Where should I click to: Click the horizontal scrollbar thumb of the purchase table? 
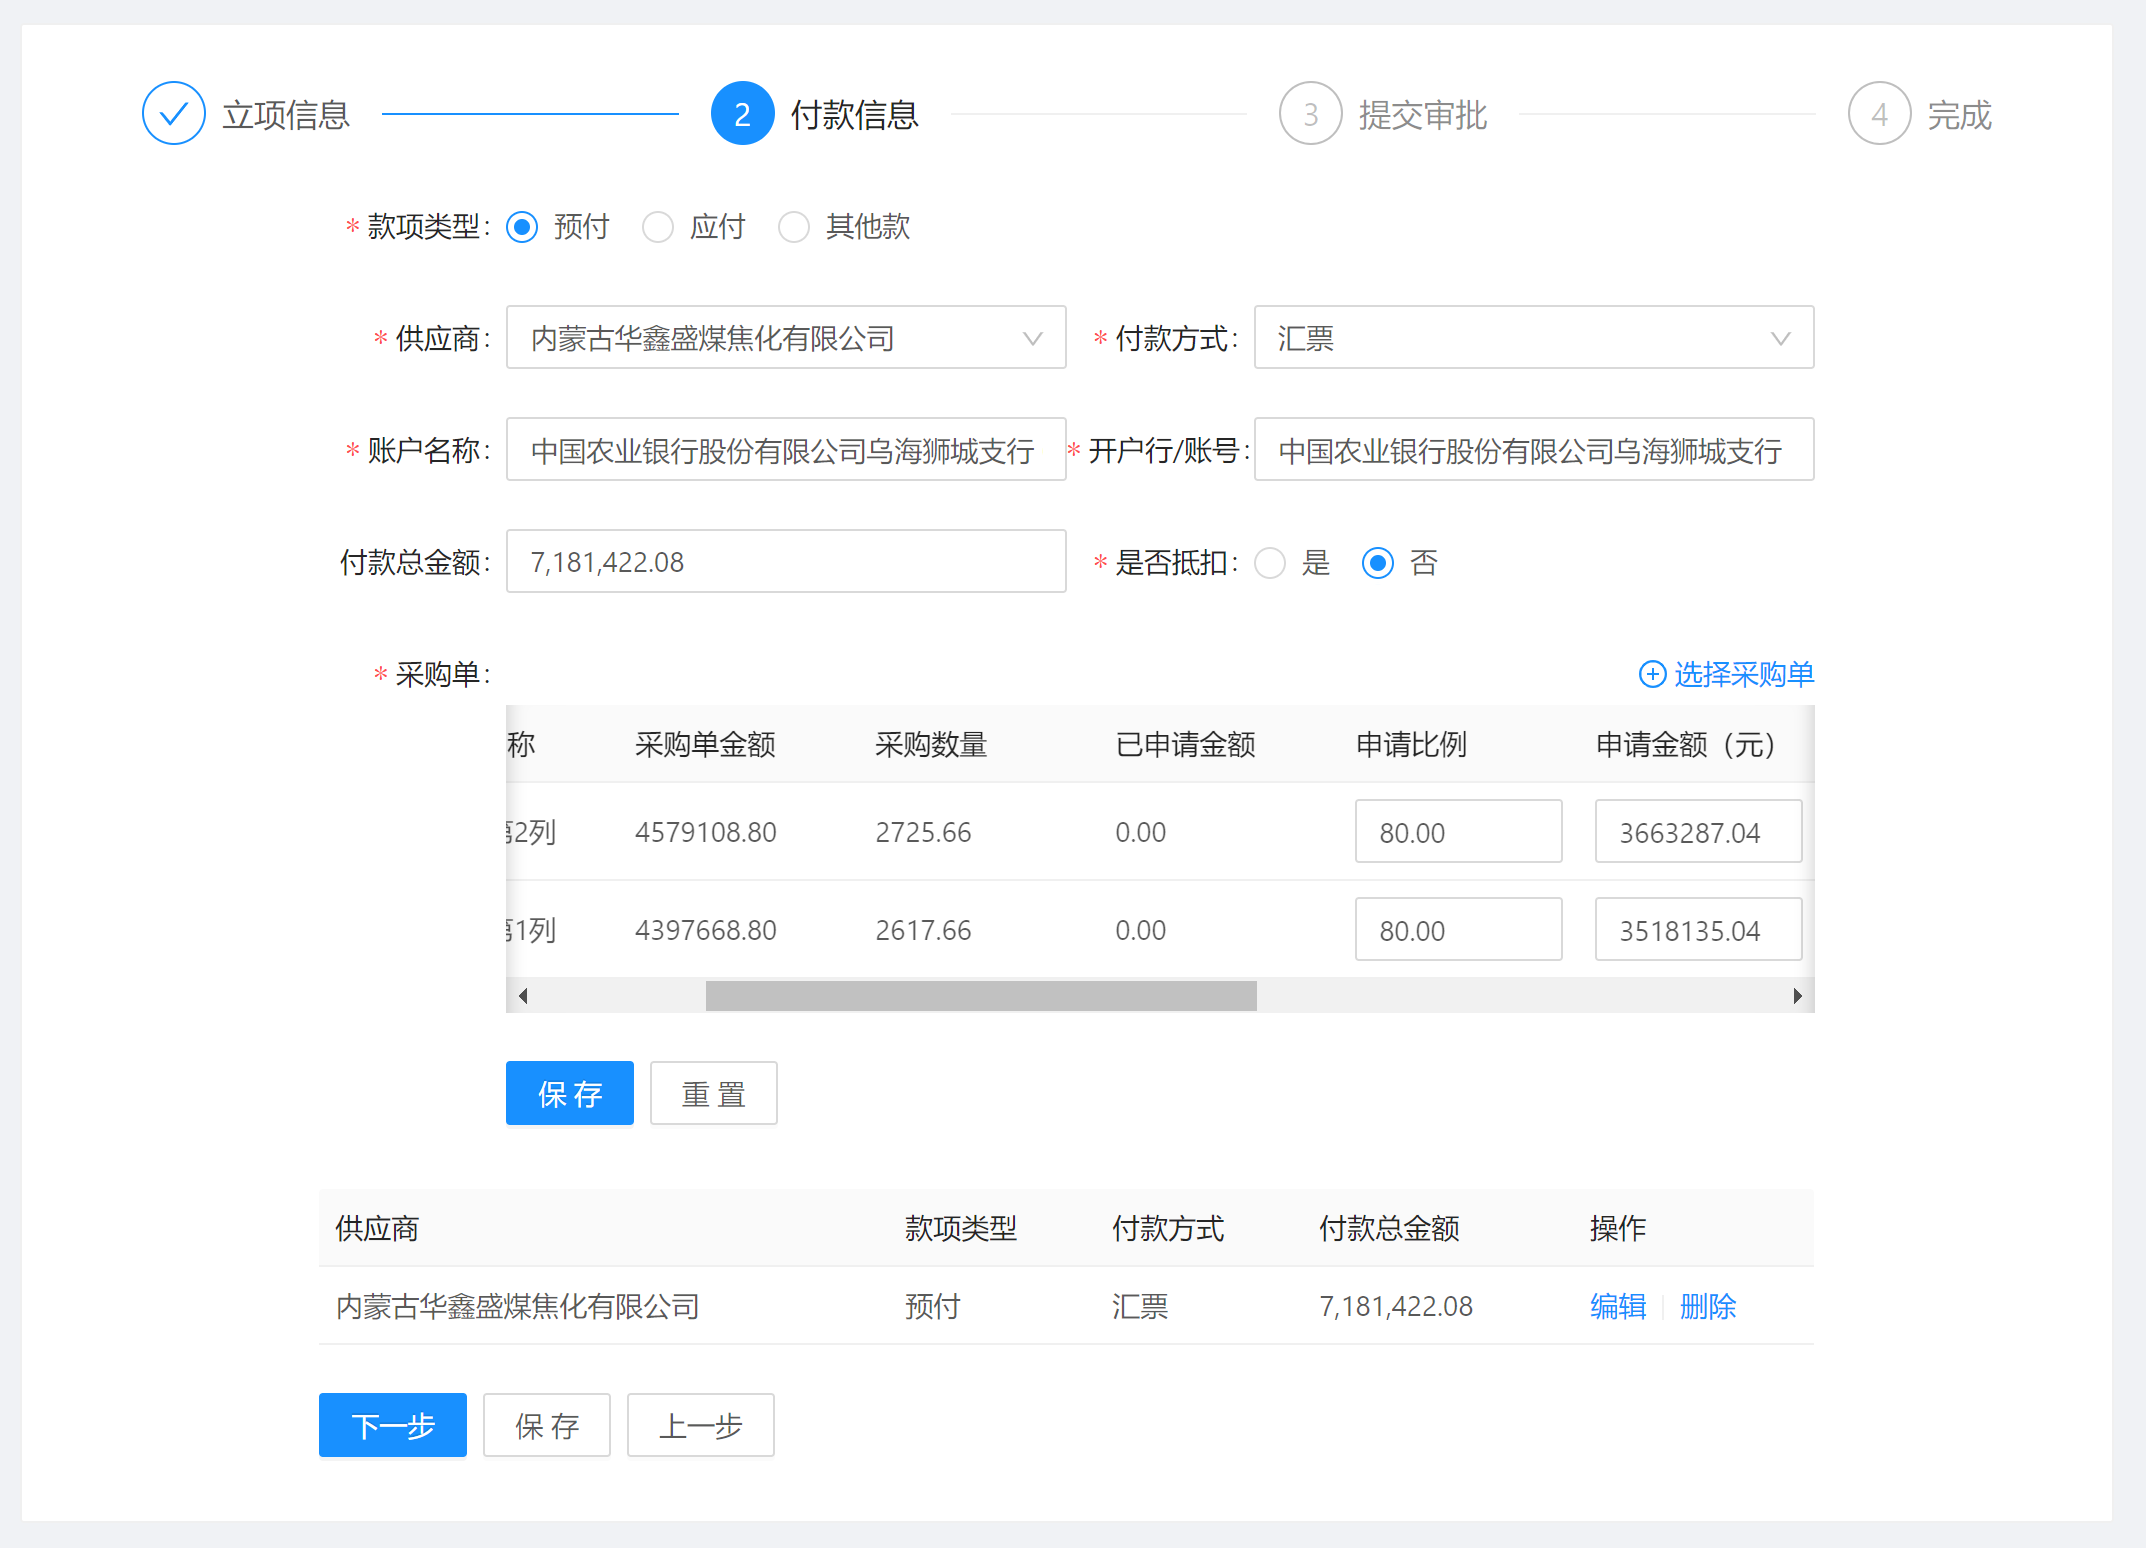coord(980,995)
